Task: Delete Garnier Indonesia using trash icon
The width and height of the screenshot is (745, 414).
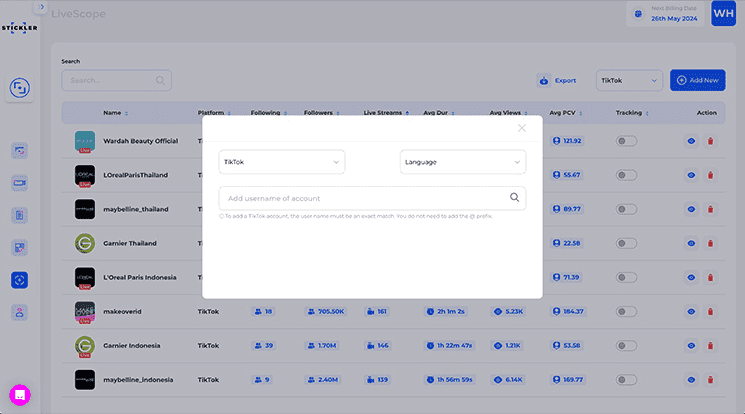Action: [x=710, y=346]
